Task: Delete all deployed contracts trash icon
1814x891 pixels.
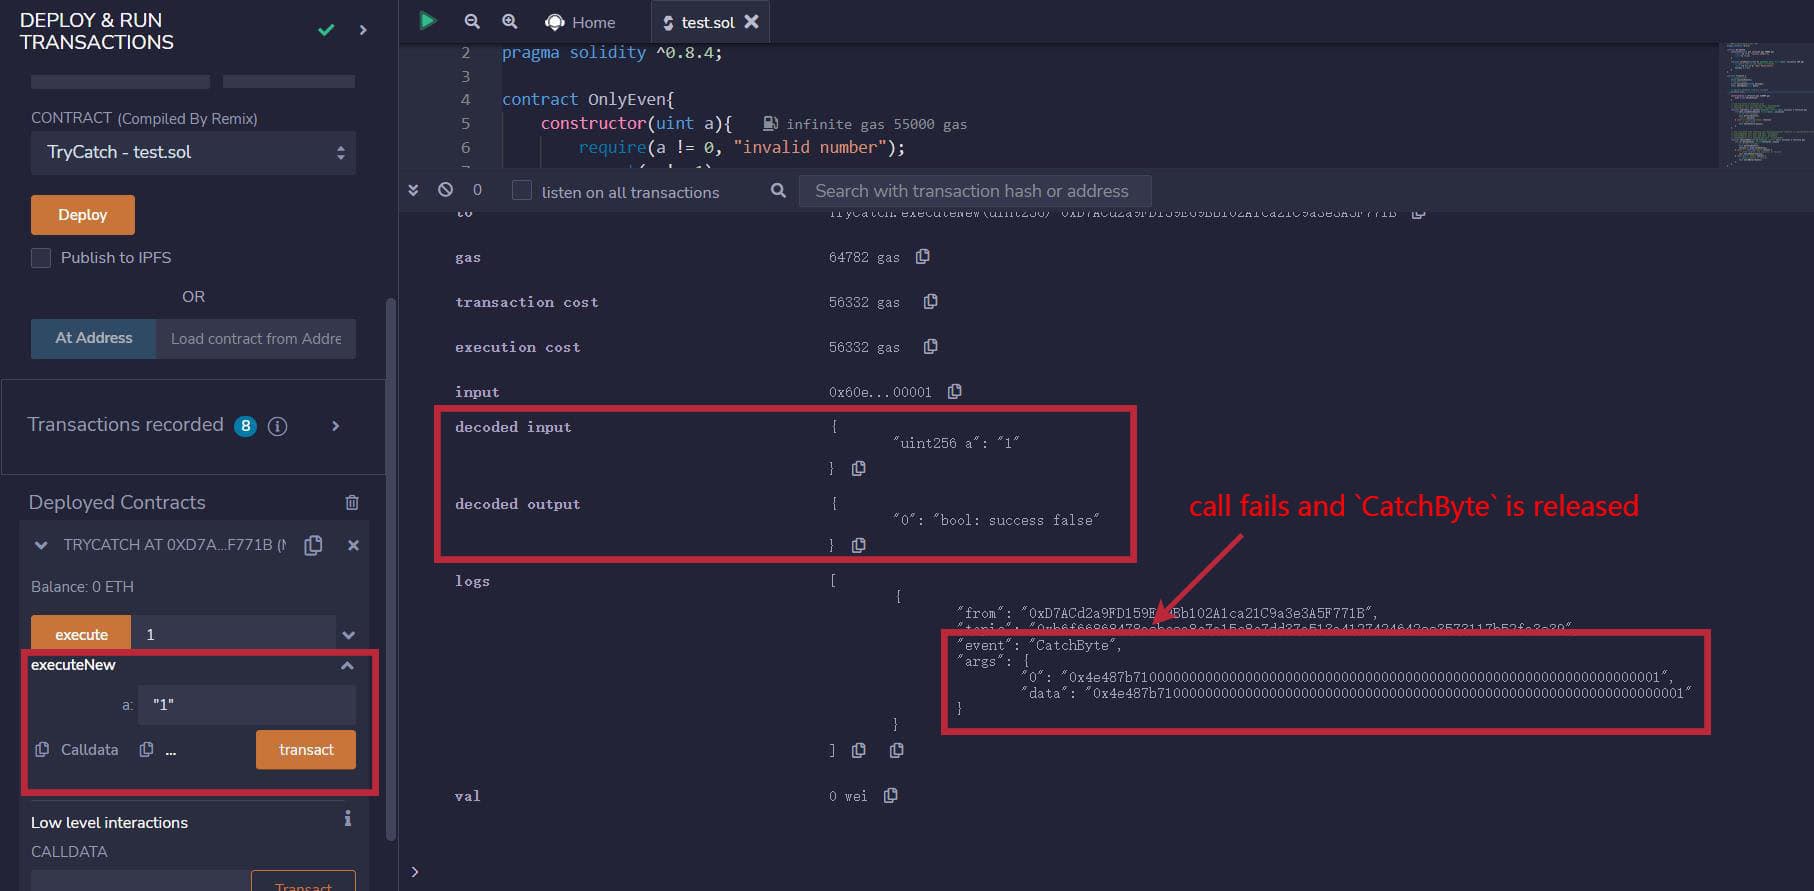Action: (352, 503)
